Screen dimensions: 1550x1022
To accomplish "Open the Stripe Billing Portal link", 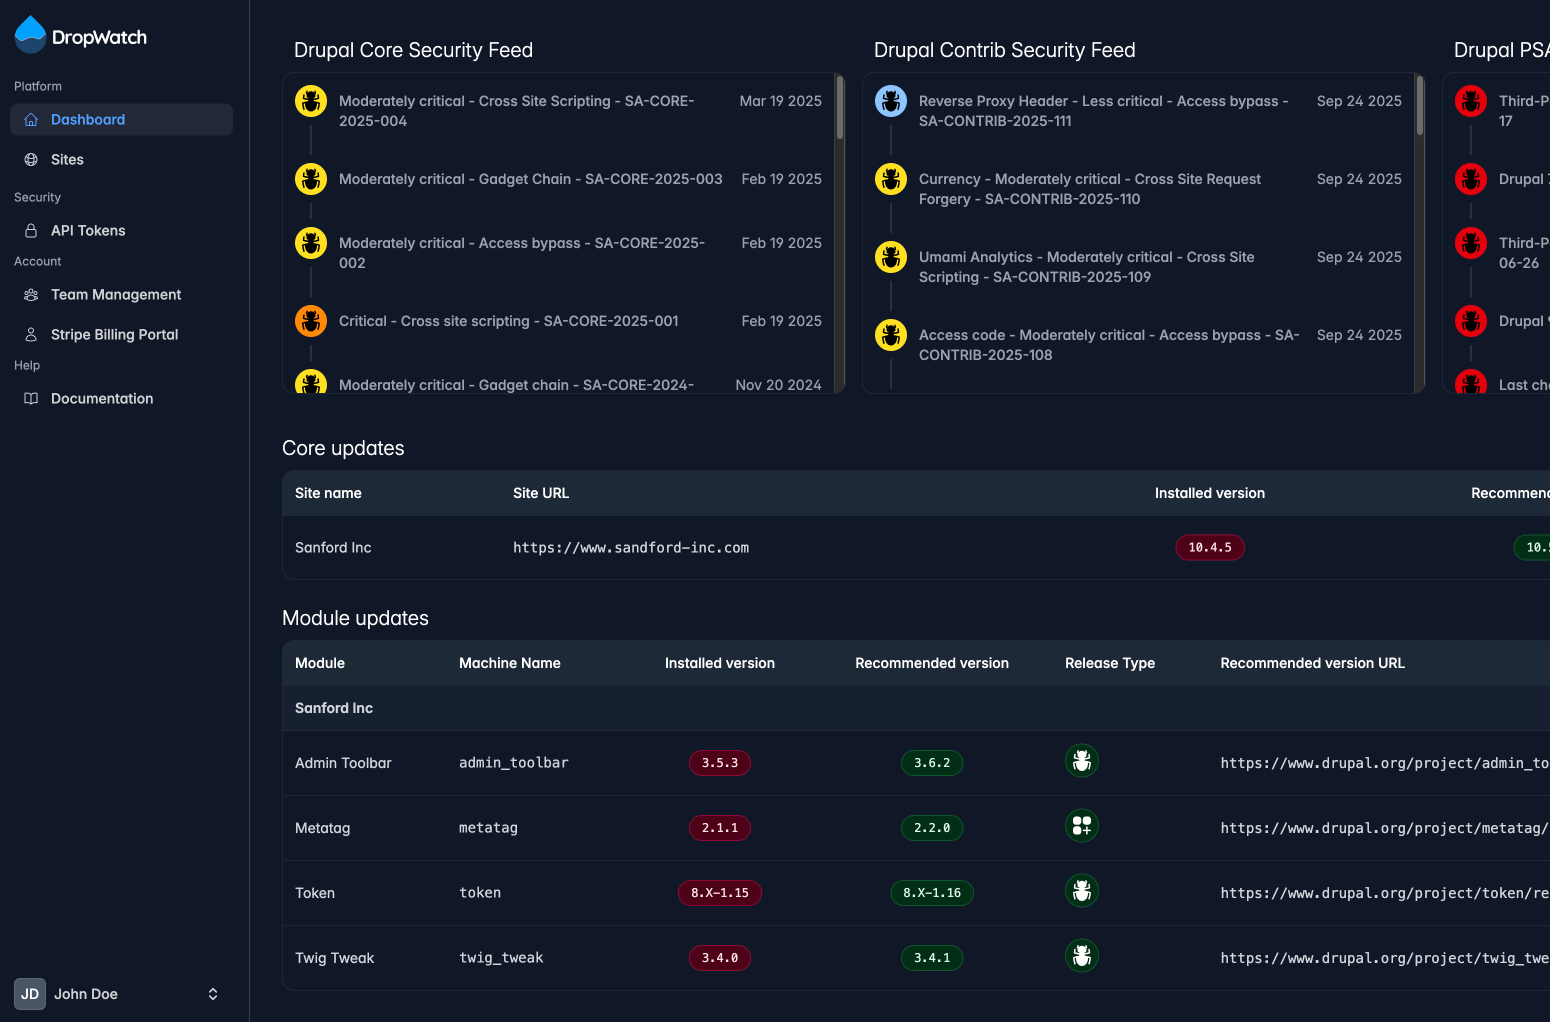I will click(x=114, y=335).
